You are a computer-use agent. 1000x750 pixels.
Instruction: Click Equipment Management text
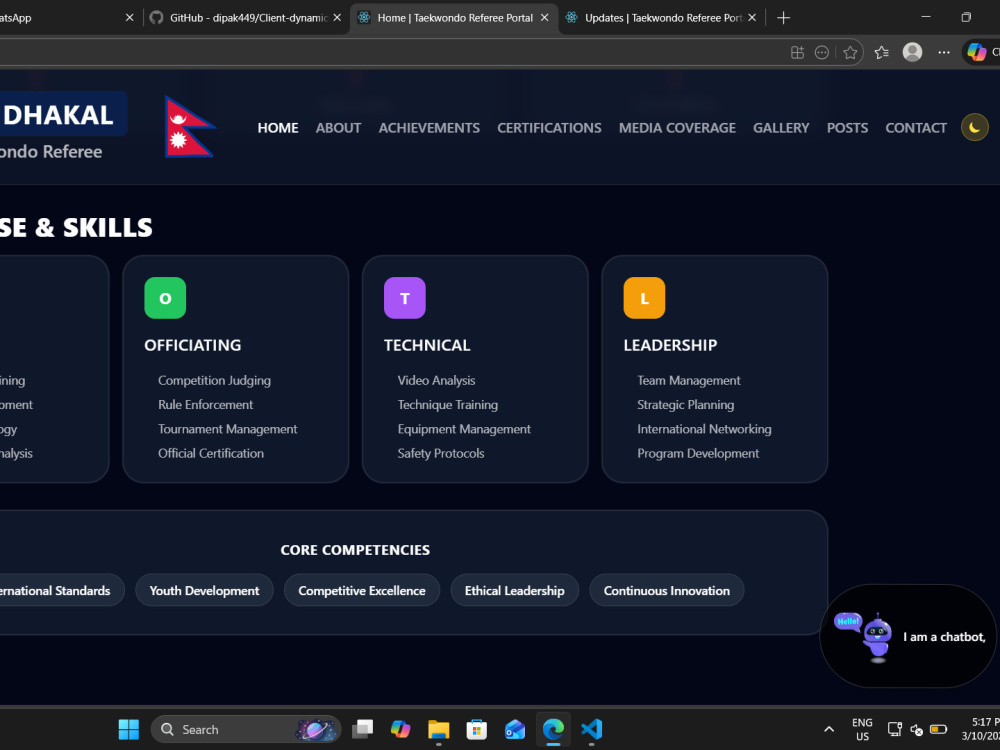coord(464,429)
